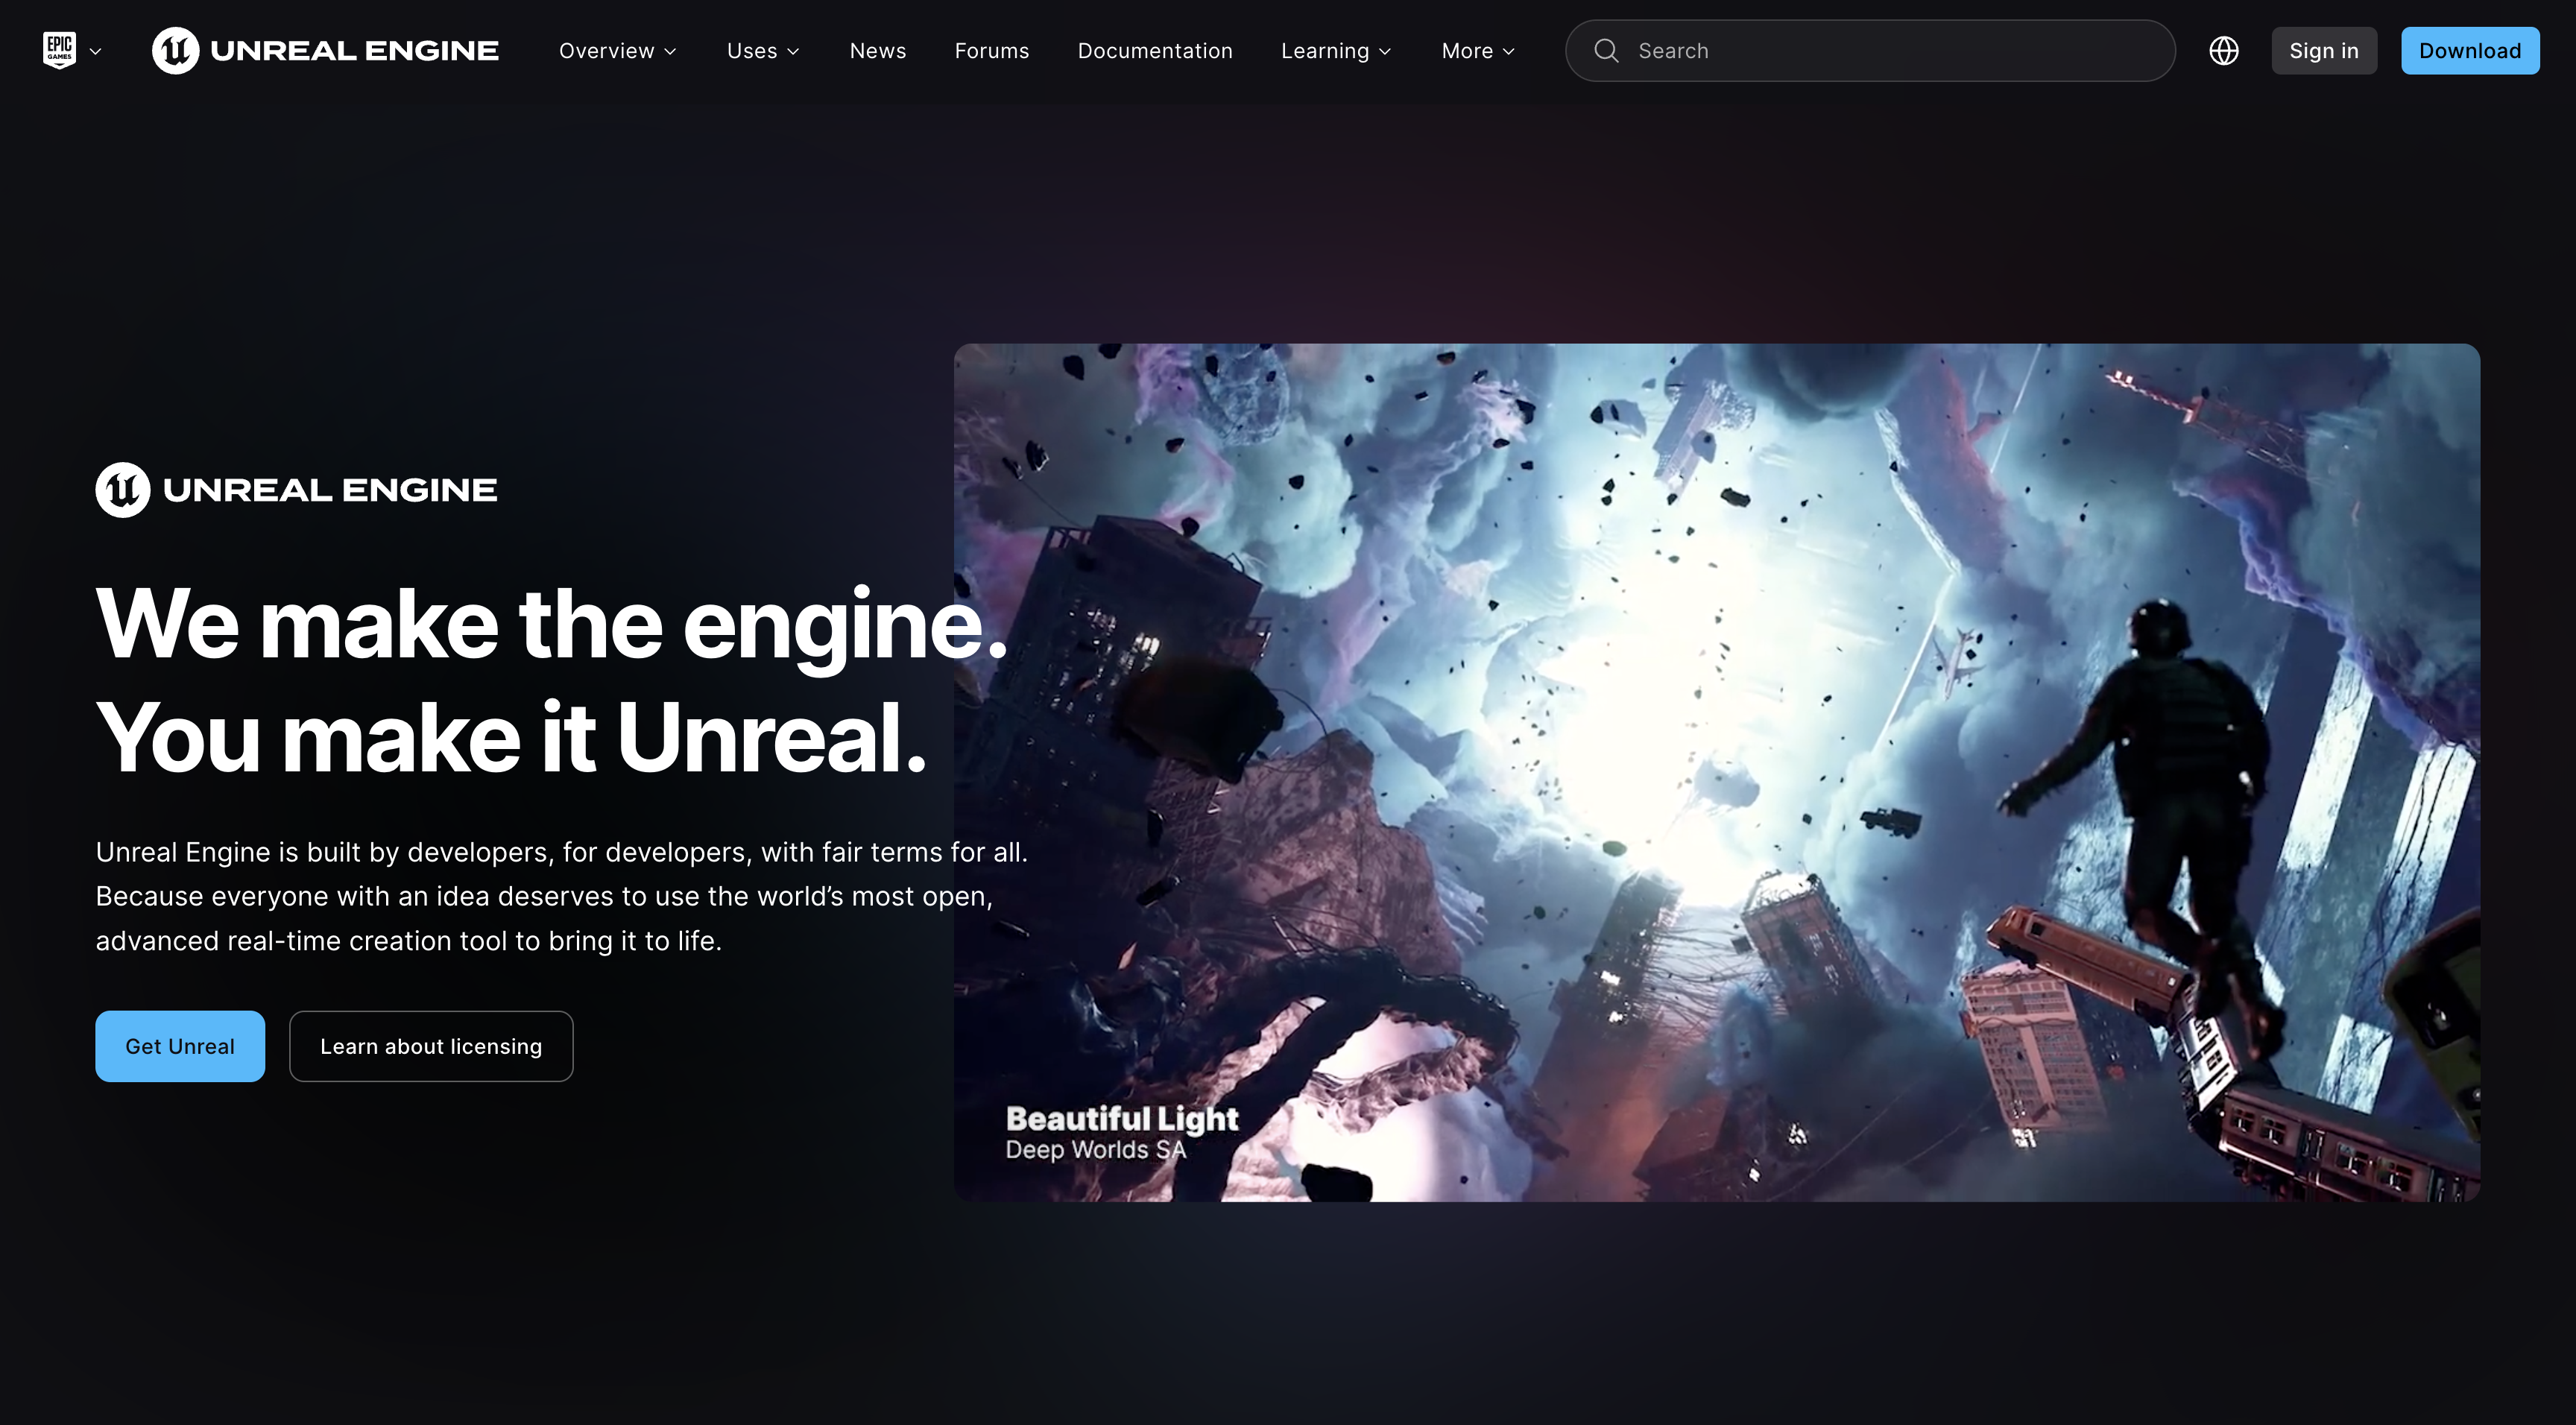The width and height of the screenshot is (2576, 1425).
Task: Click Learn about licensing button
Action: tap(431, 1046)
